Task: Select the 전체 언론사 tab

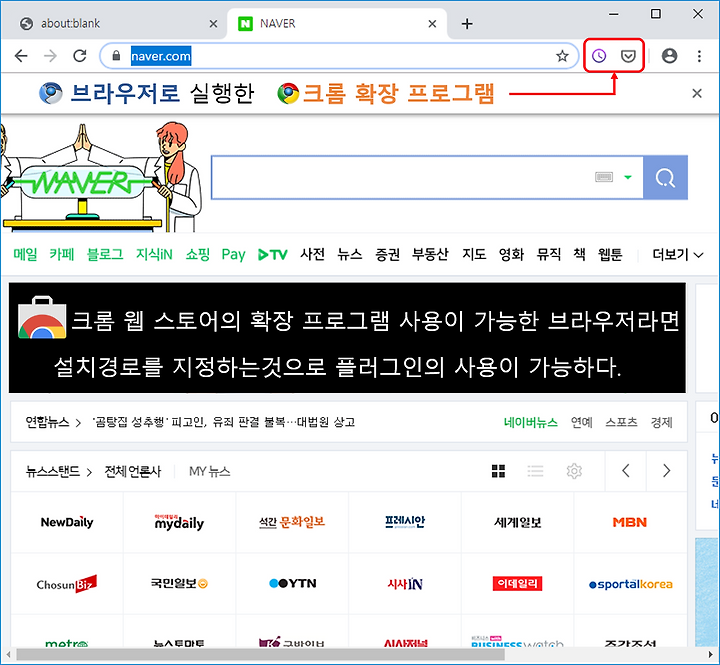Action: tap(133, 471)
